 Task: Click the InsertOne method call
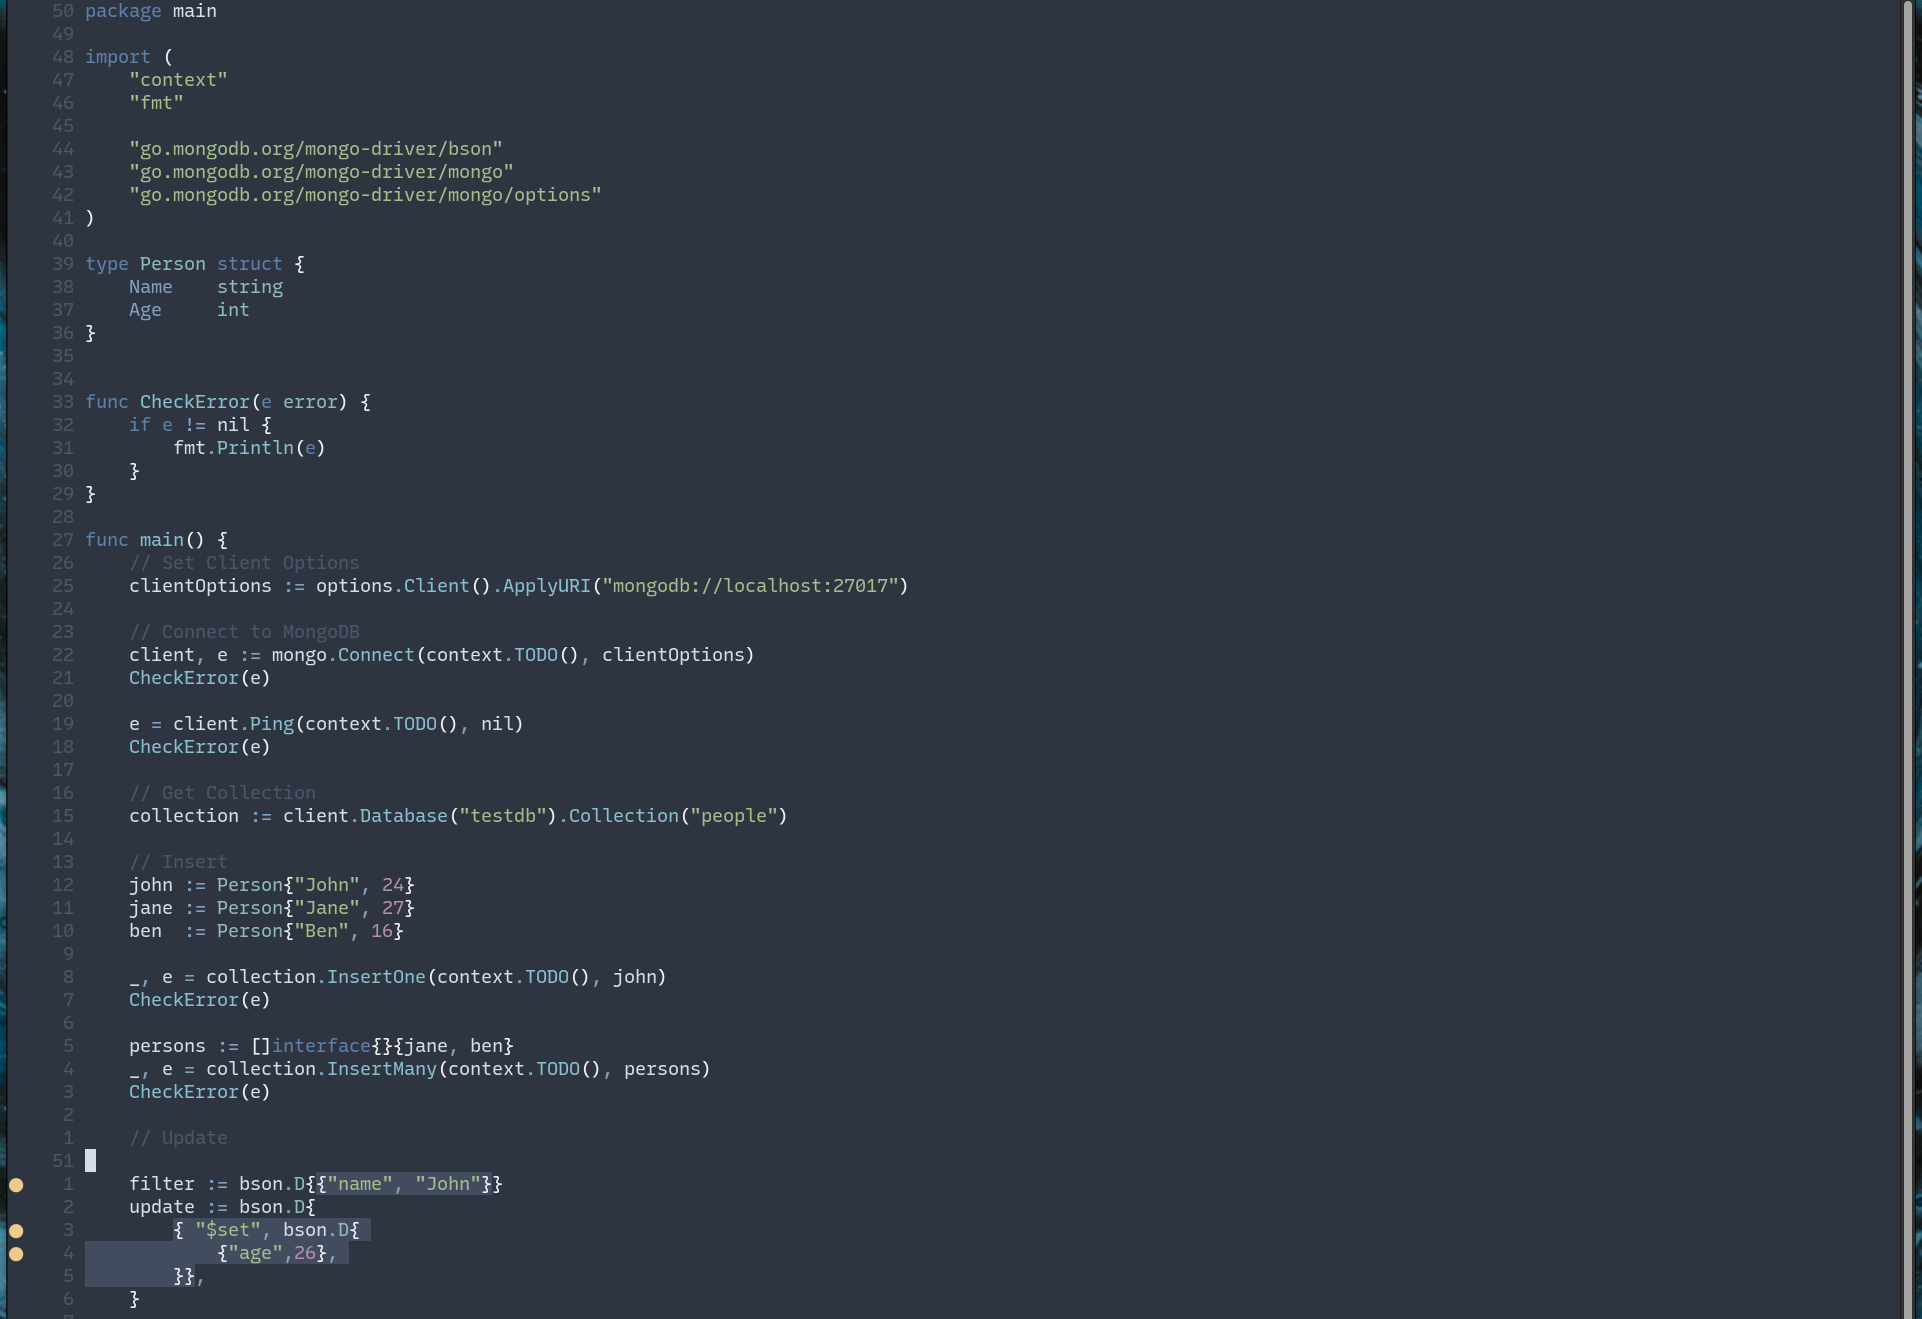[x=376, y=977]
